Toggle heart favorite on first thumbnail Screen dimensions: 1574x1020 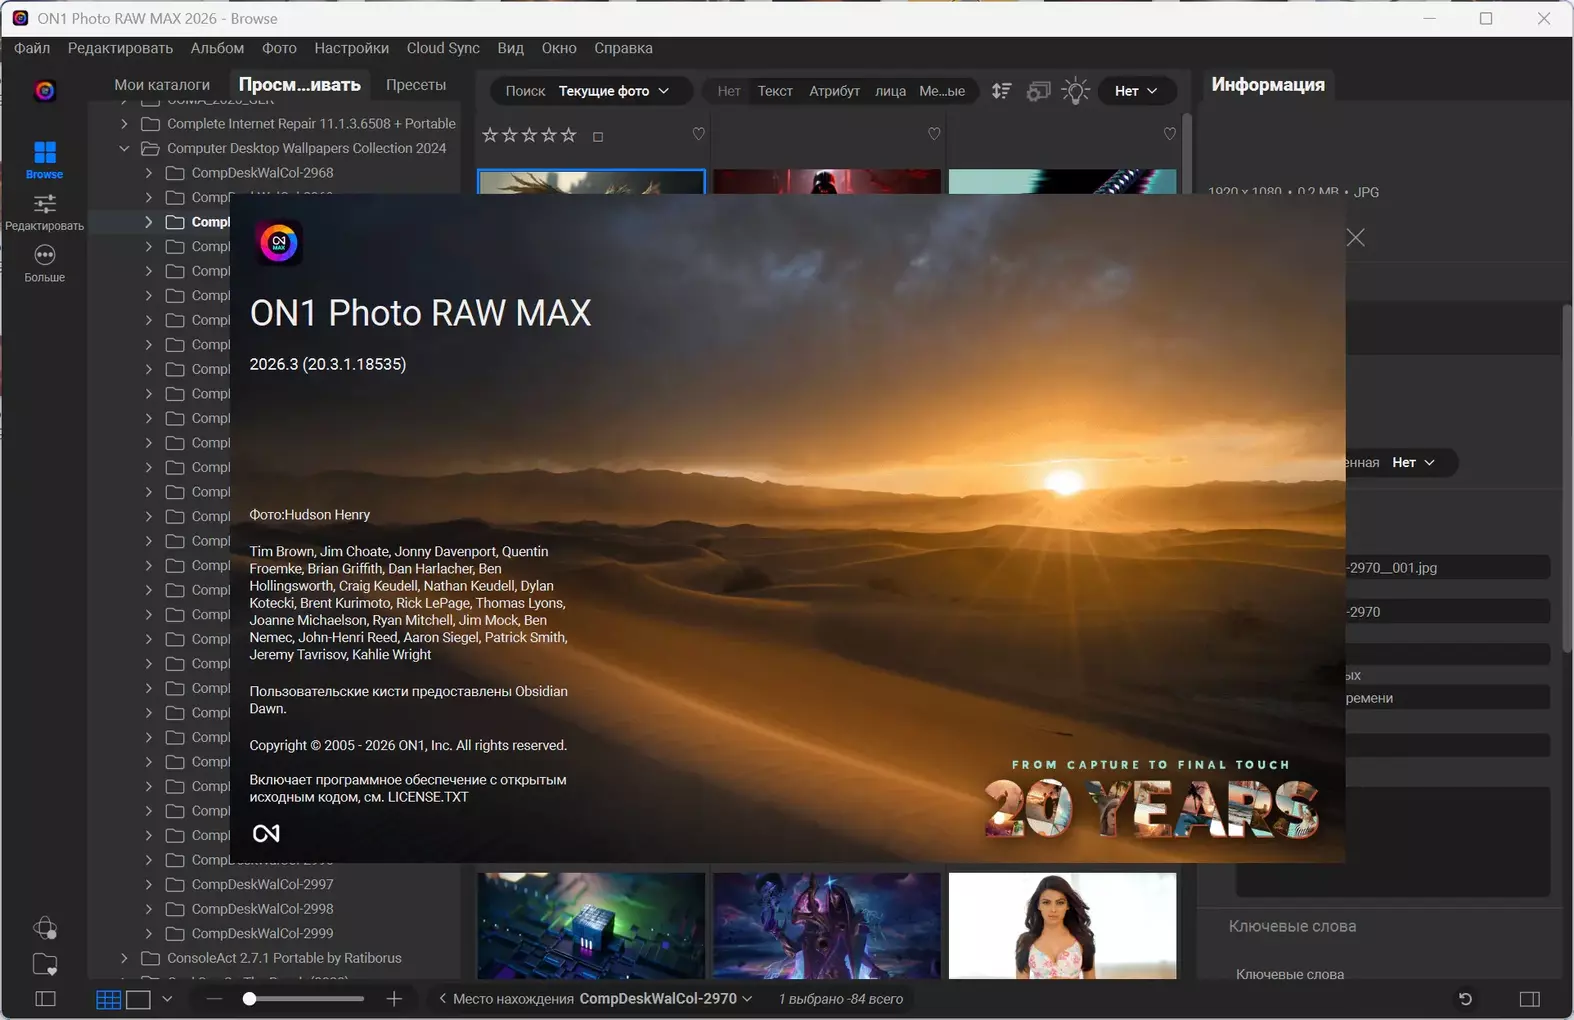pyautogui.click(x=698, y=134)
